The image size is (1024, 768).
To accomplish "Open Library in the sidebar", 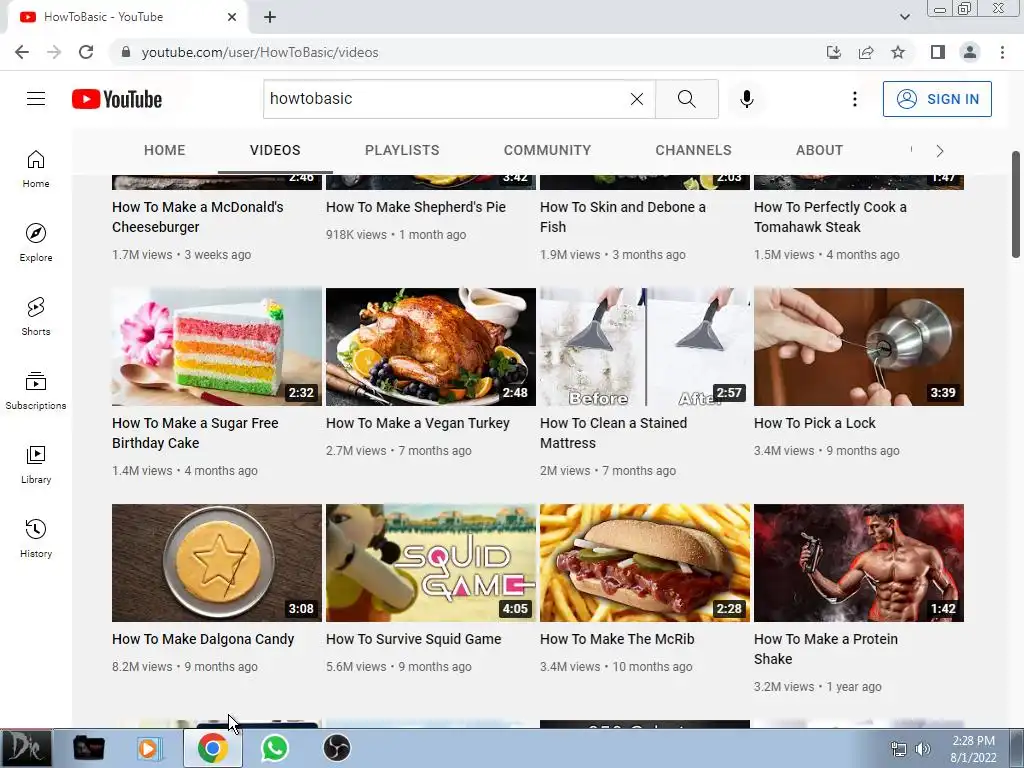I will click(x=36, y=464).
